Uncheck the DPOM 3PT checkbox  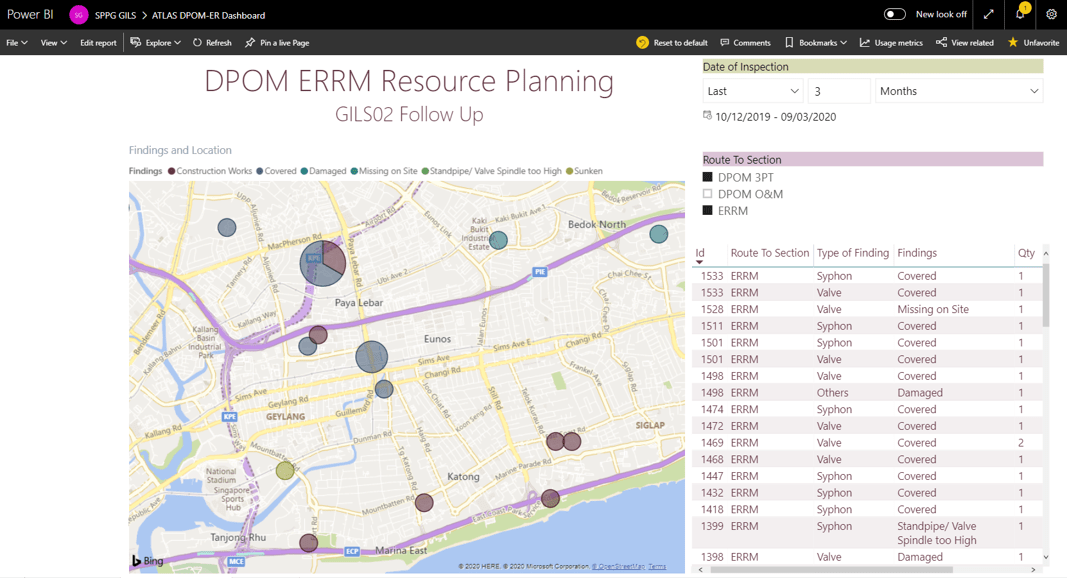pyautogui.click(x=708, y=177)
